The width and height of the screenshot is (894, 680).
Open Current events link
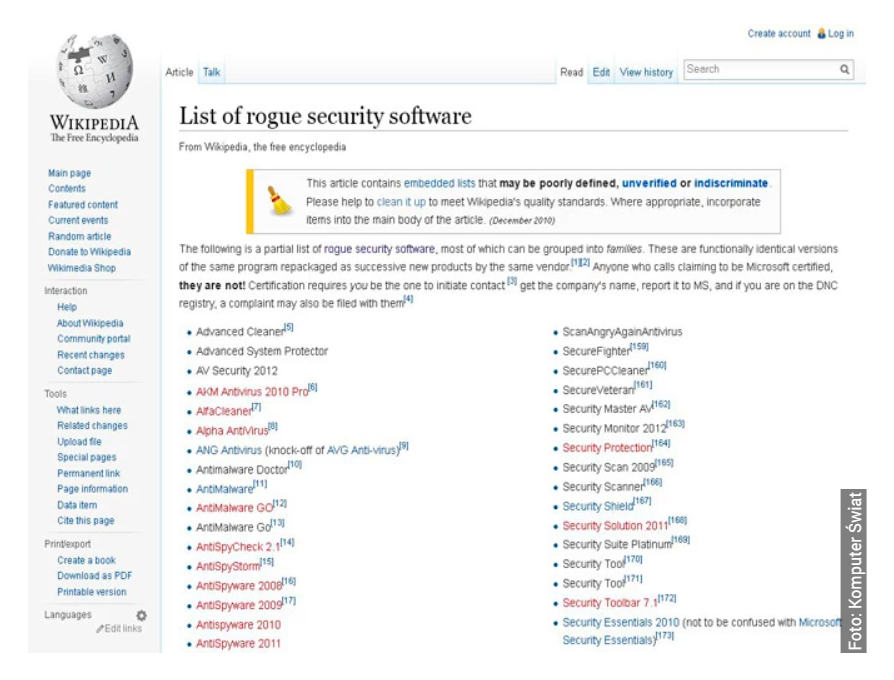point(78,220)
